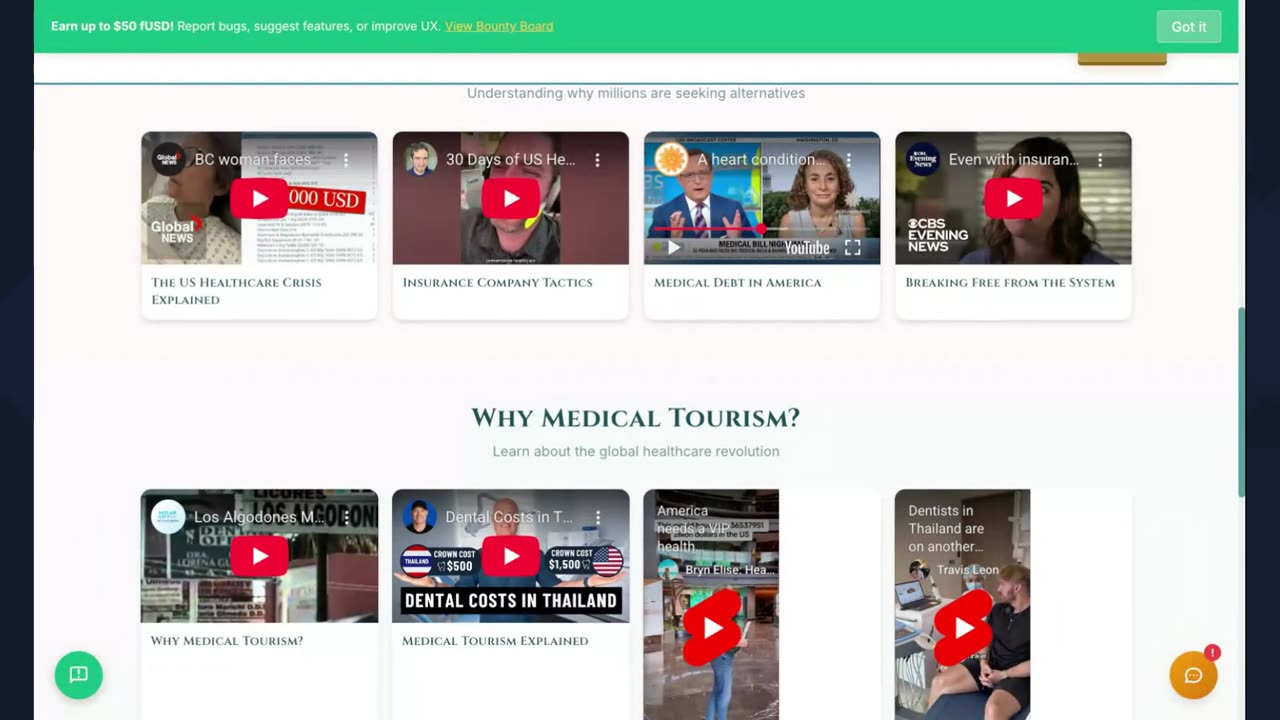Click Dental Costs video channel avatar

tap(420, 517)
